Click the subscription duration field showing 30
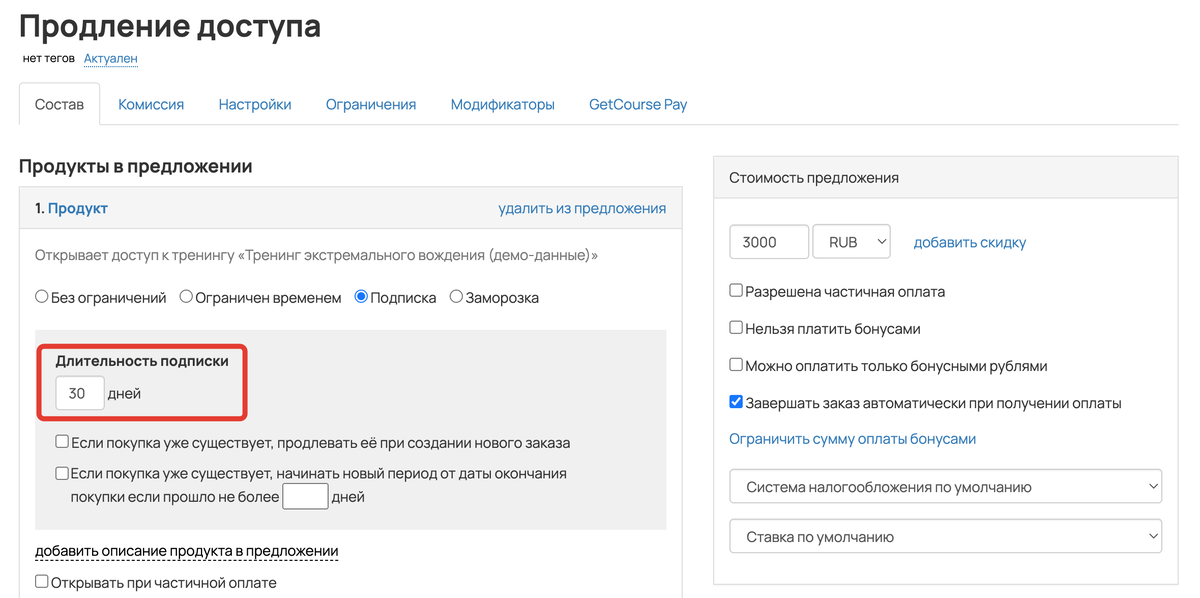 pos(80,393)
